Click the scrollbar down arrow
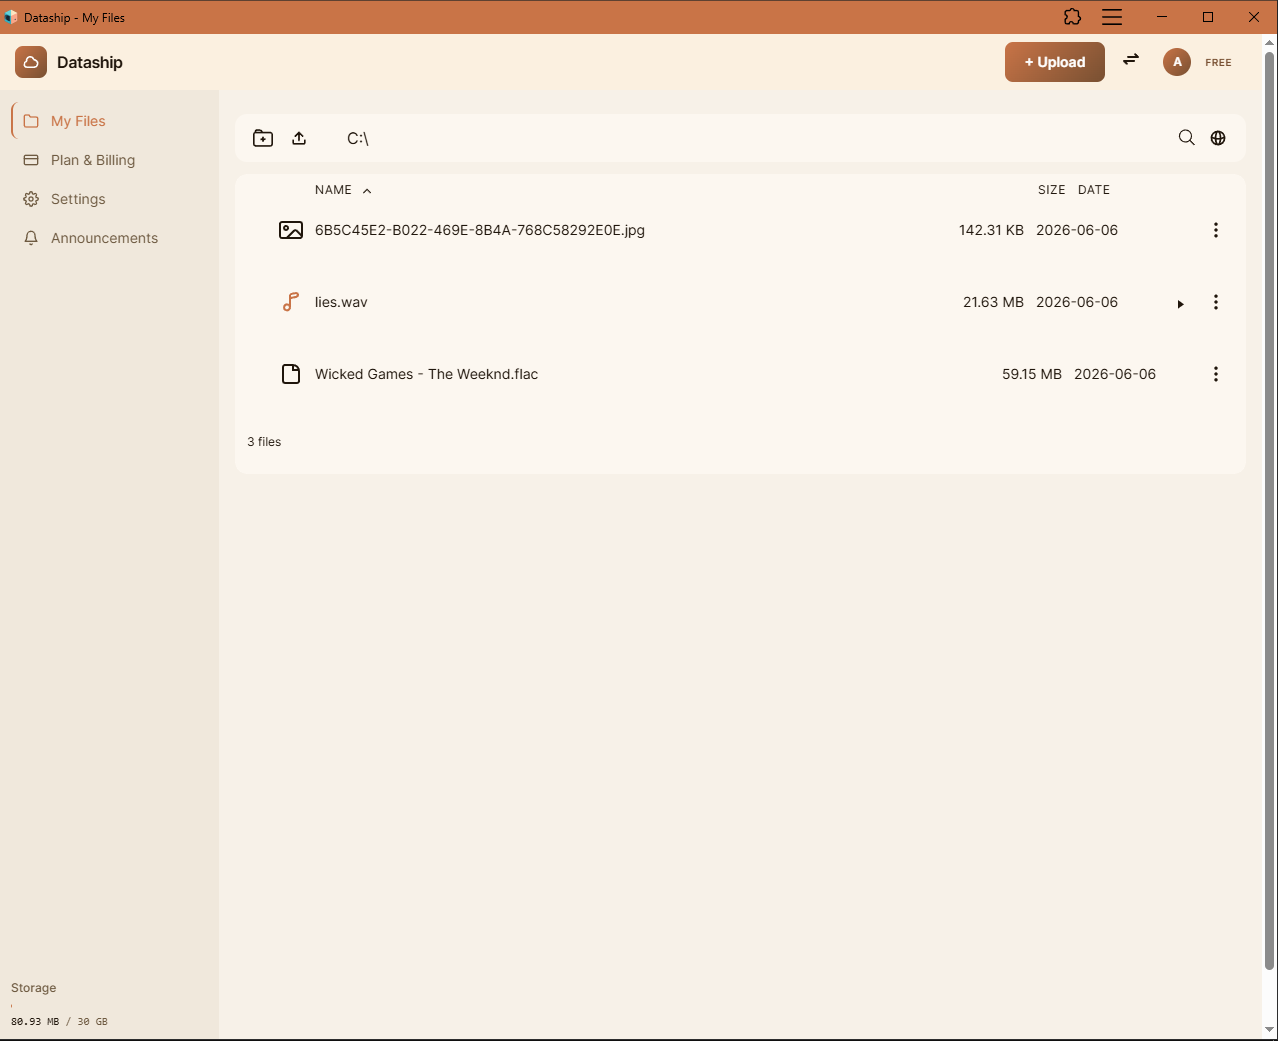The height and width of the screenshot is (1041, 1278). (x=1270, y=1030)
